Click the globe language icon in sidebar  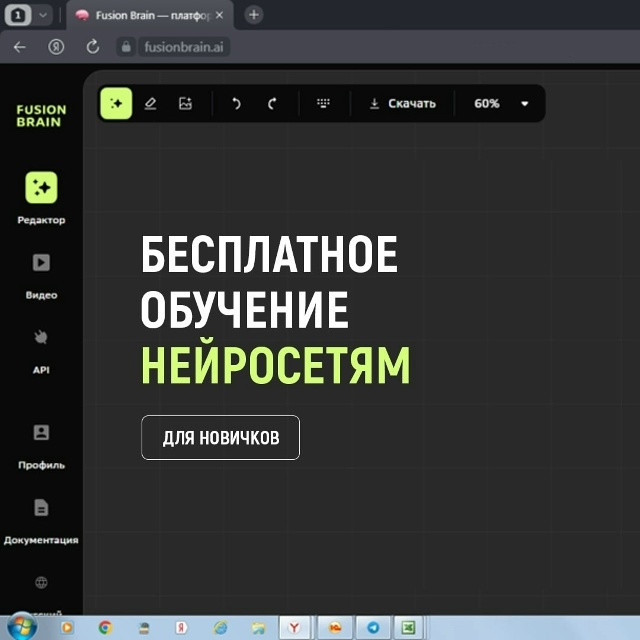pyautogui.click(x=41, y=582)
